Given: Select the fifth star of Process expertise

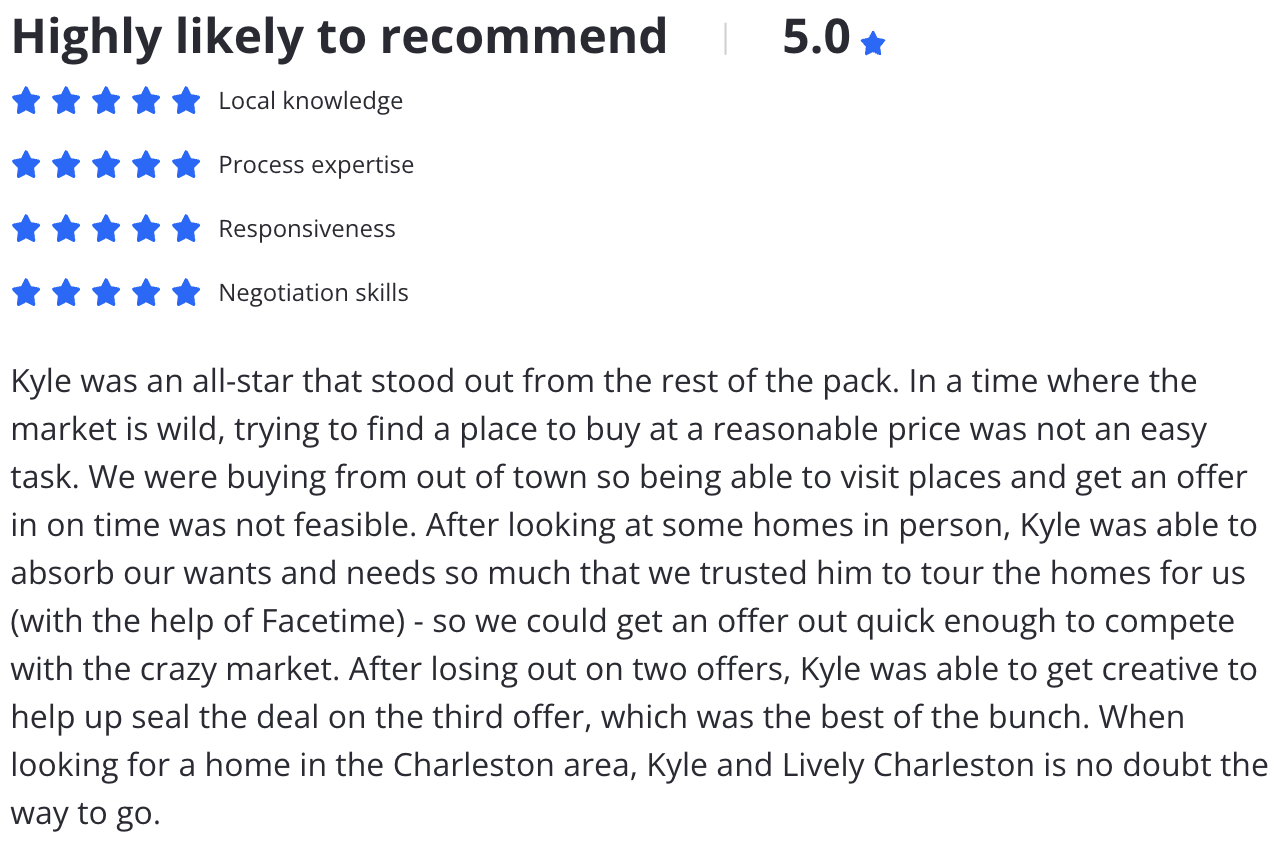Looking at the screenshot, I should coord(186,165).
